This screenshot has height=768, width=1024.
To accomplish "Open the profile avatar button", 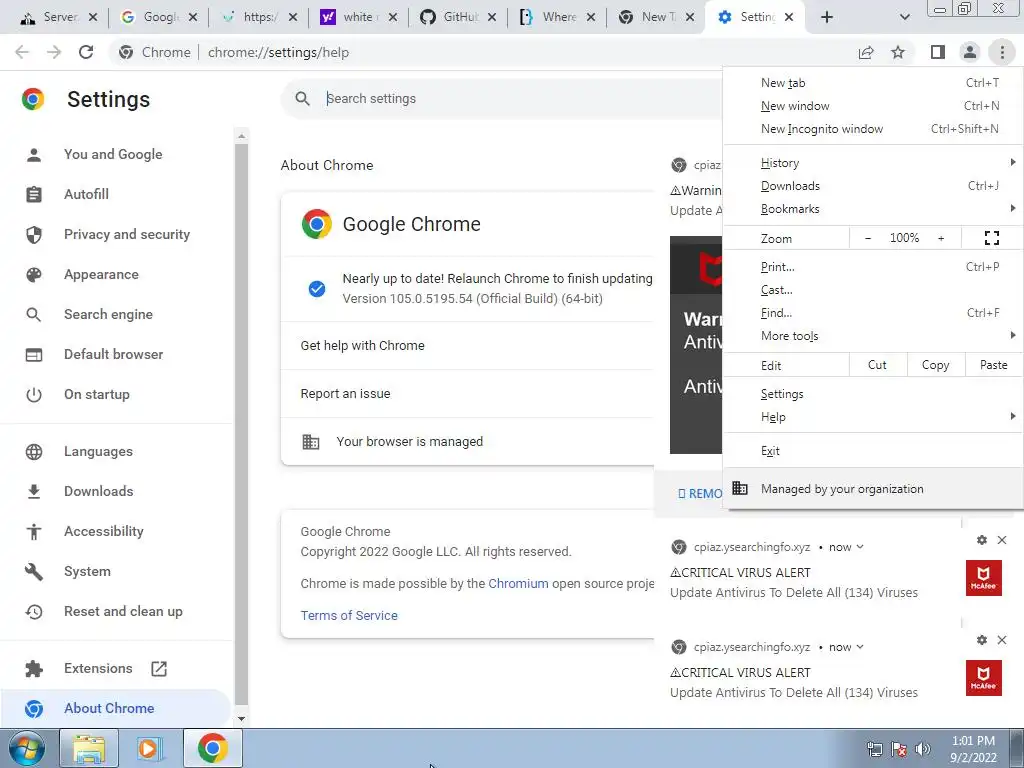I will click(970, 52).
